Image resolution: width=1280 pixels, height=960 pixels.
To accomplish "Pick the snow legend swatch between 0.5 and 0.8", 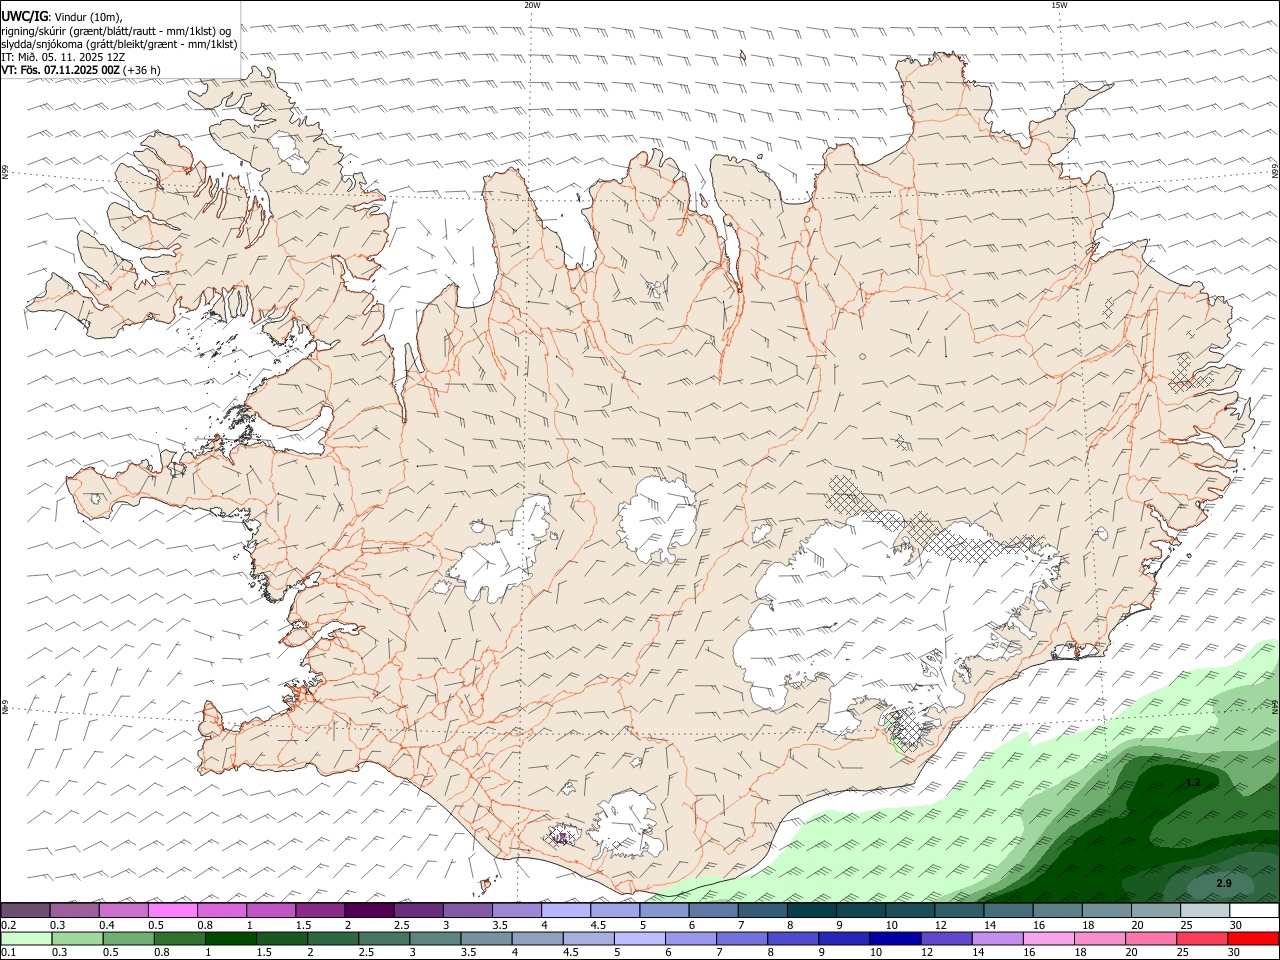I will [x=172, y=910].
